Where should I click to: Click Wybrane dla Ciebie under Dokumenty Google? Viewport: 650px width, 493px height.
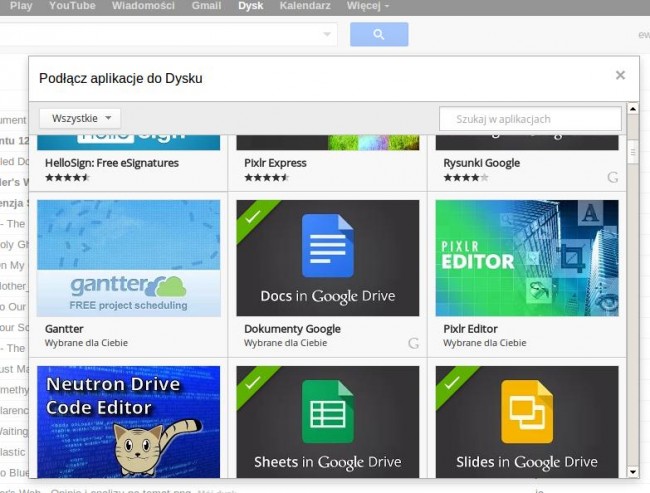286,343
